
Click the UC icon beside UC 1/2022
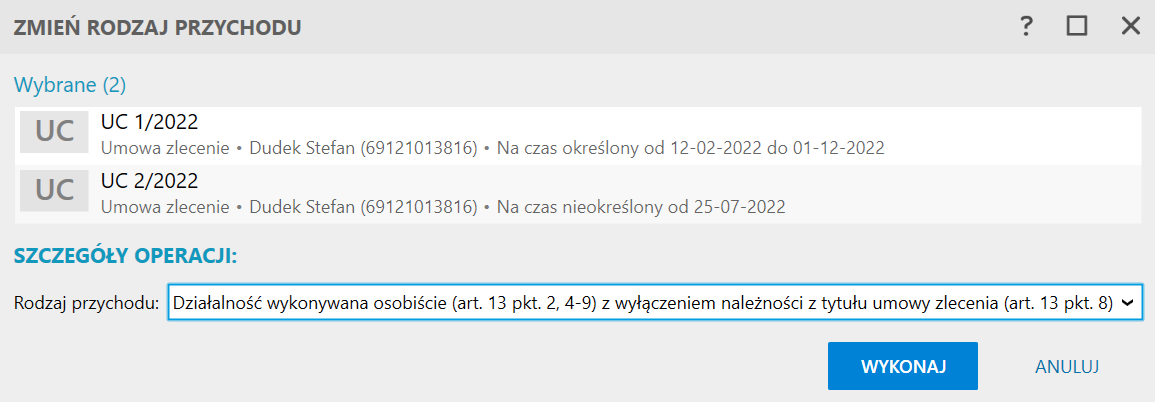[55, 133]
